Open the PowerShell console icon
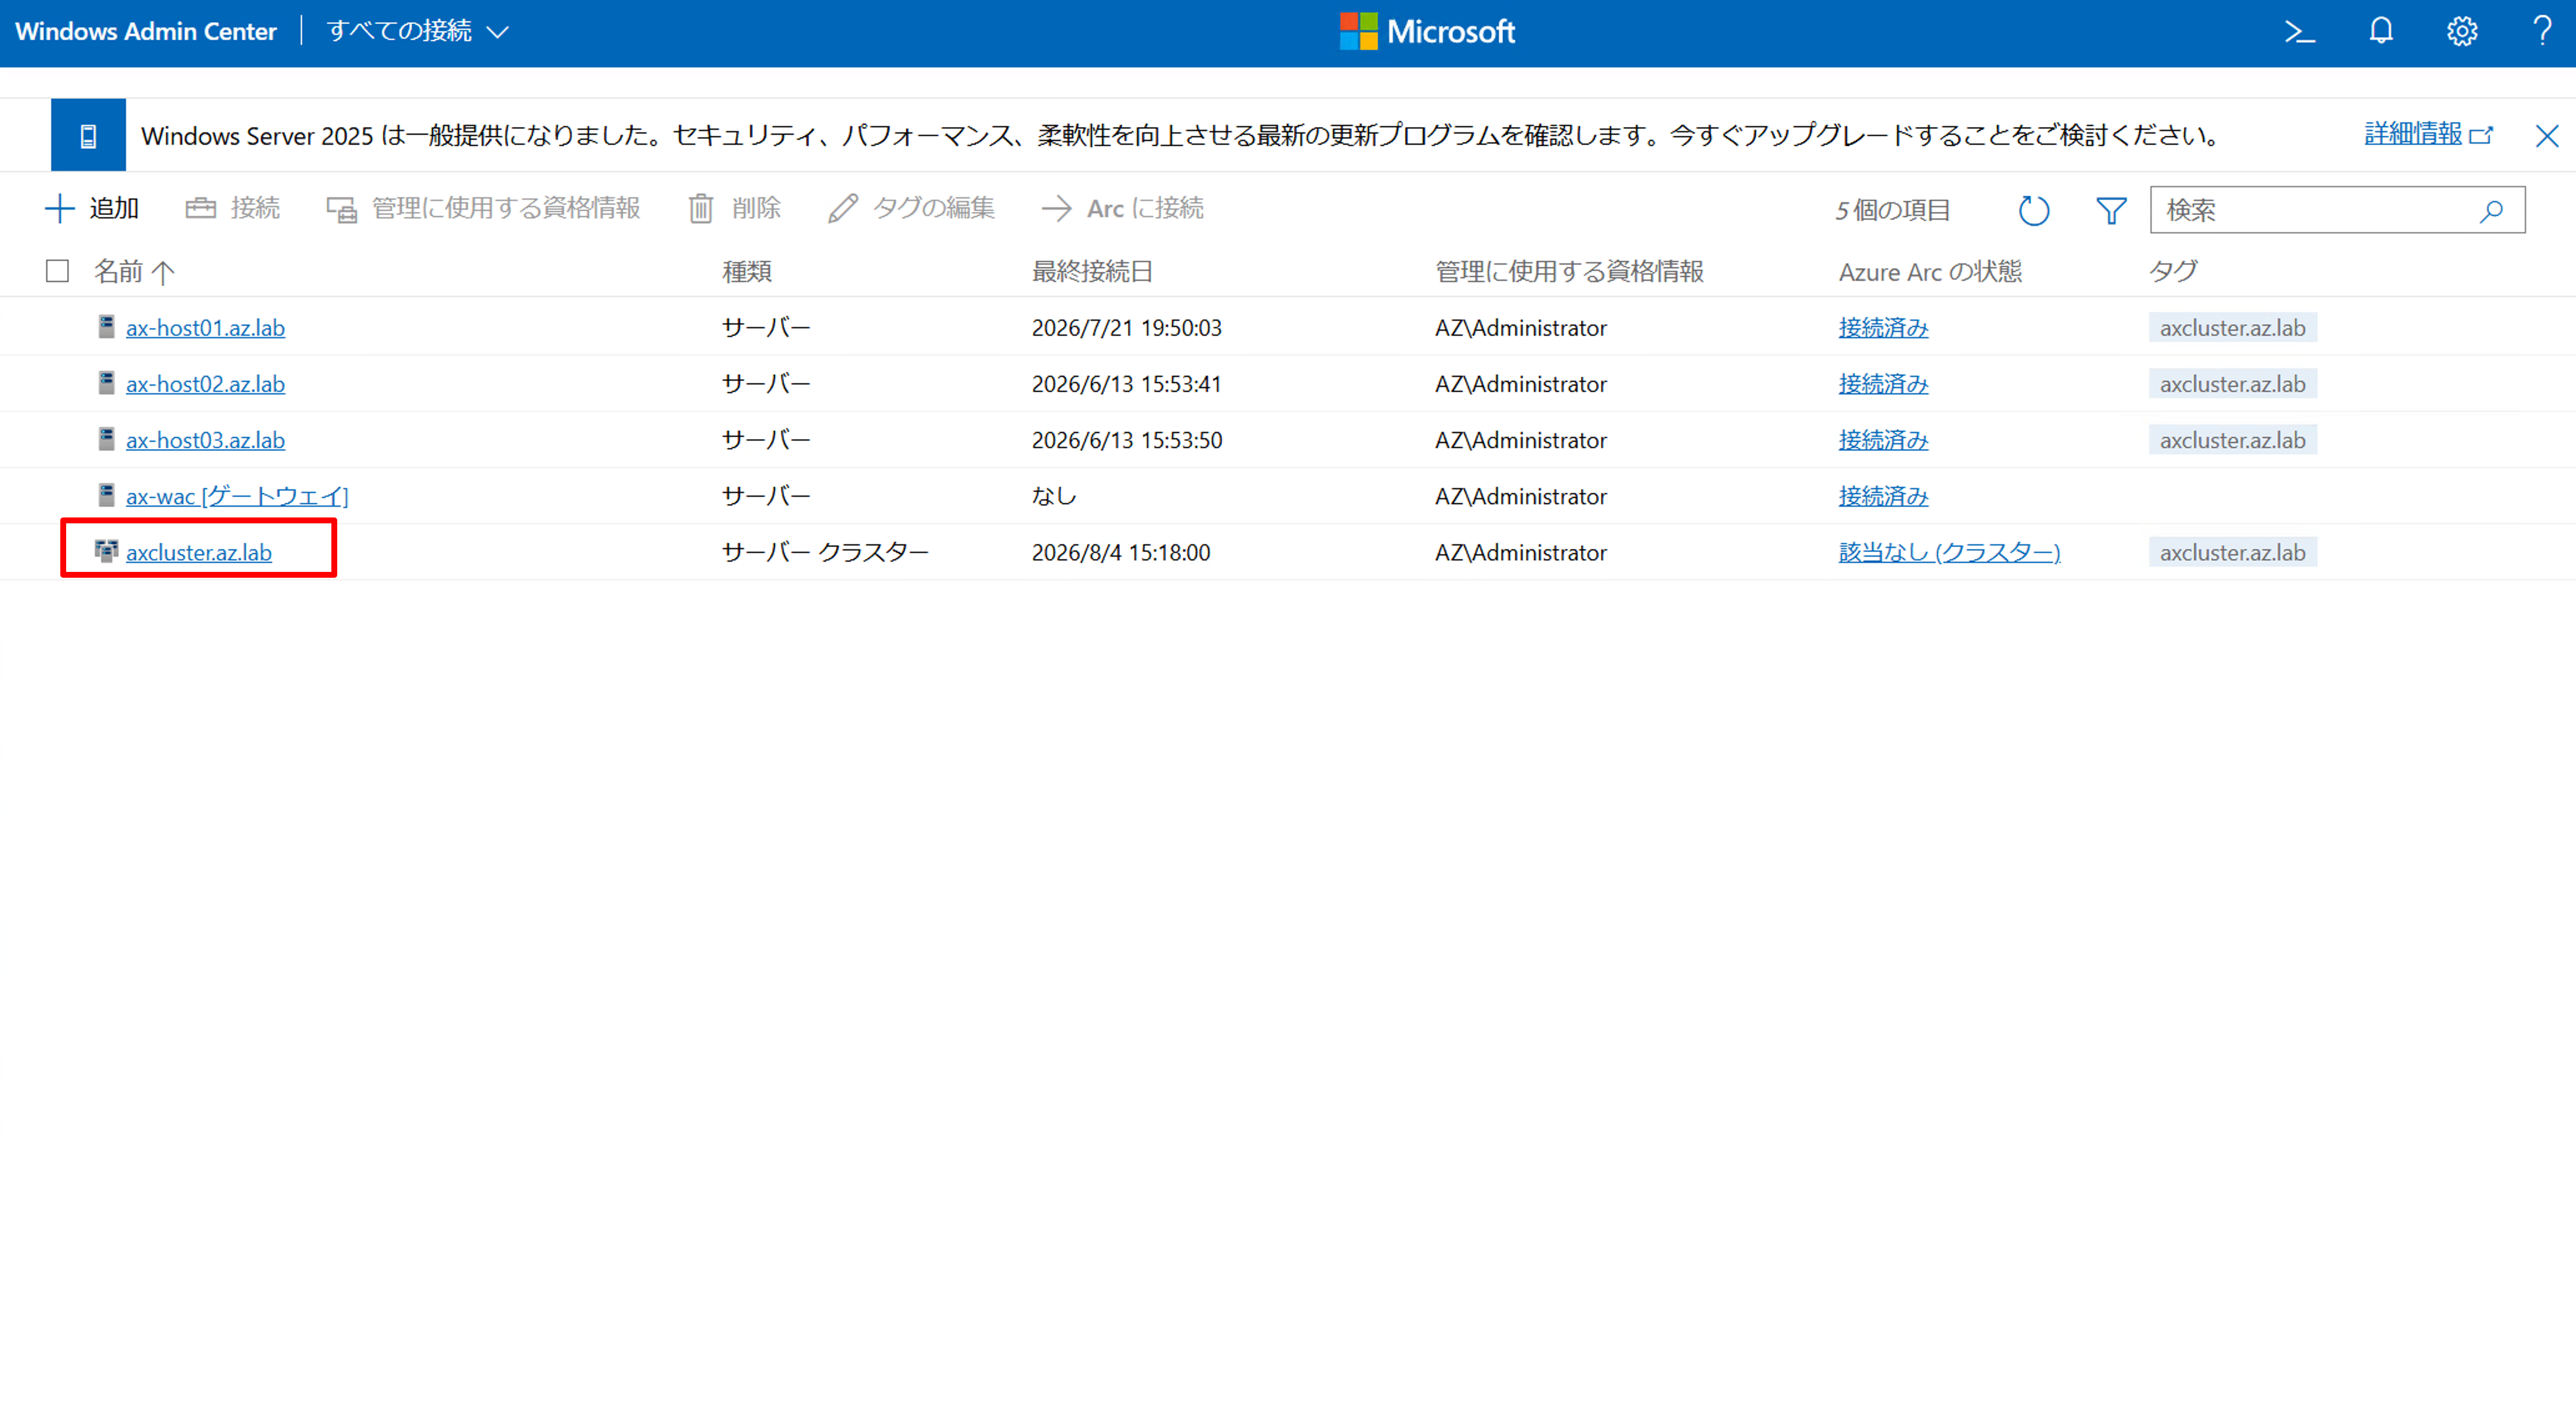Image resolution: width=2576 pixels, height=1423 pixels. point(2299,32)
